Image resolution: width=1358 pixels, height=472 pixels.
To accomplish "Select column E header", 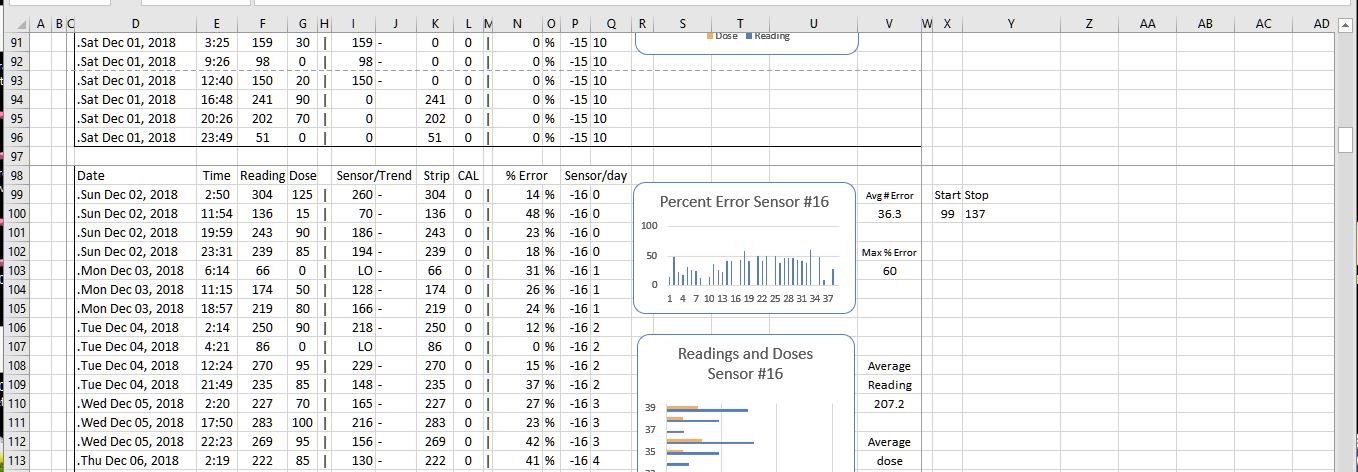I will [219, 23].
